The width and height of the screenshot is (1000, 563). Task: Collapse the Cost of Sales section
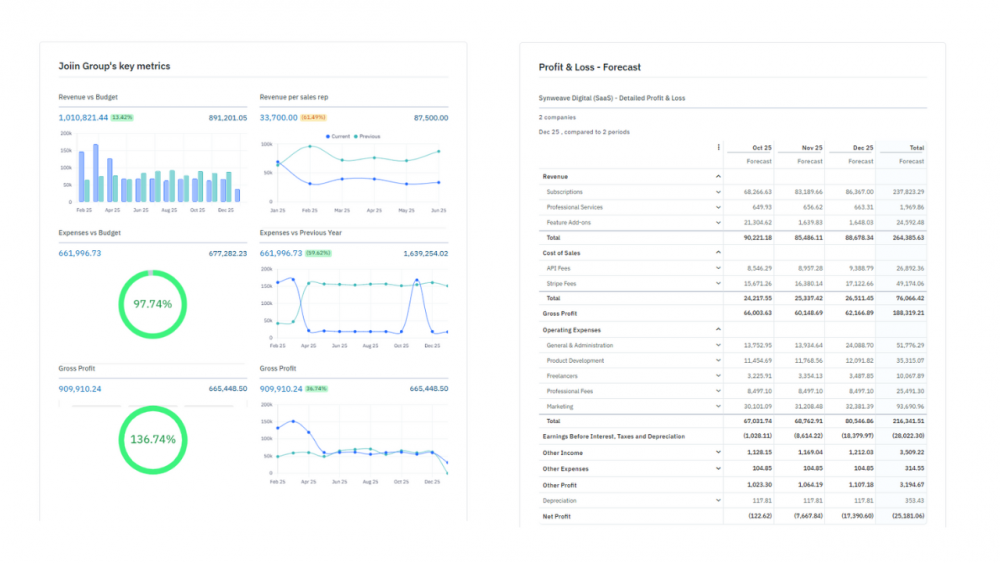718,253
